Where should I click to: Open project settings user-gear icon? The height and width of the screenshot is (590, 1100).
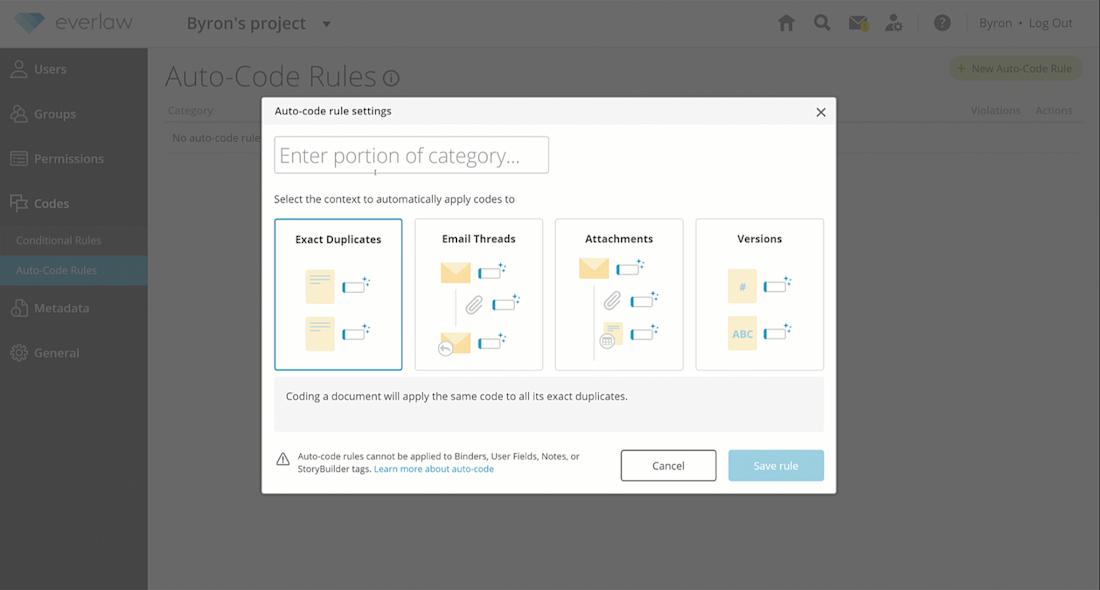pos(894,23)
